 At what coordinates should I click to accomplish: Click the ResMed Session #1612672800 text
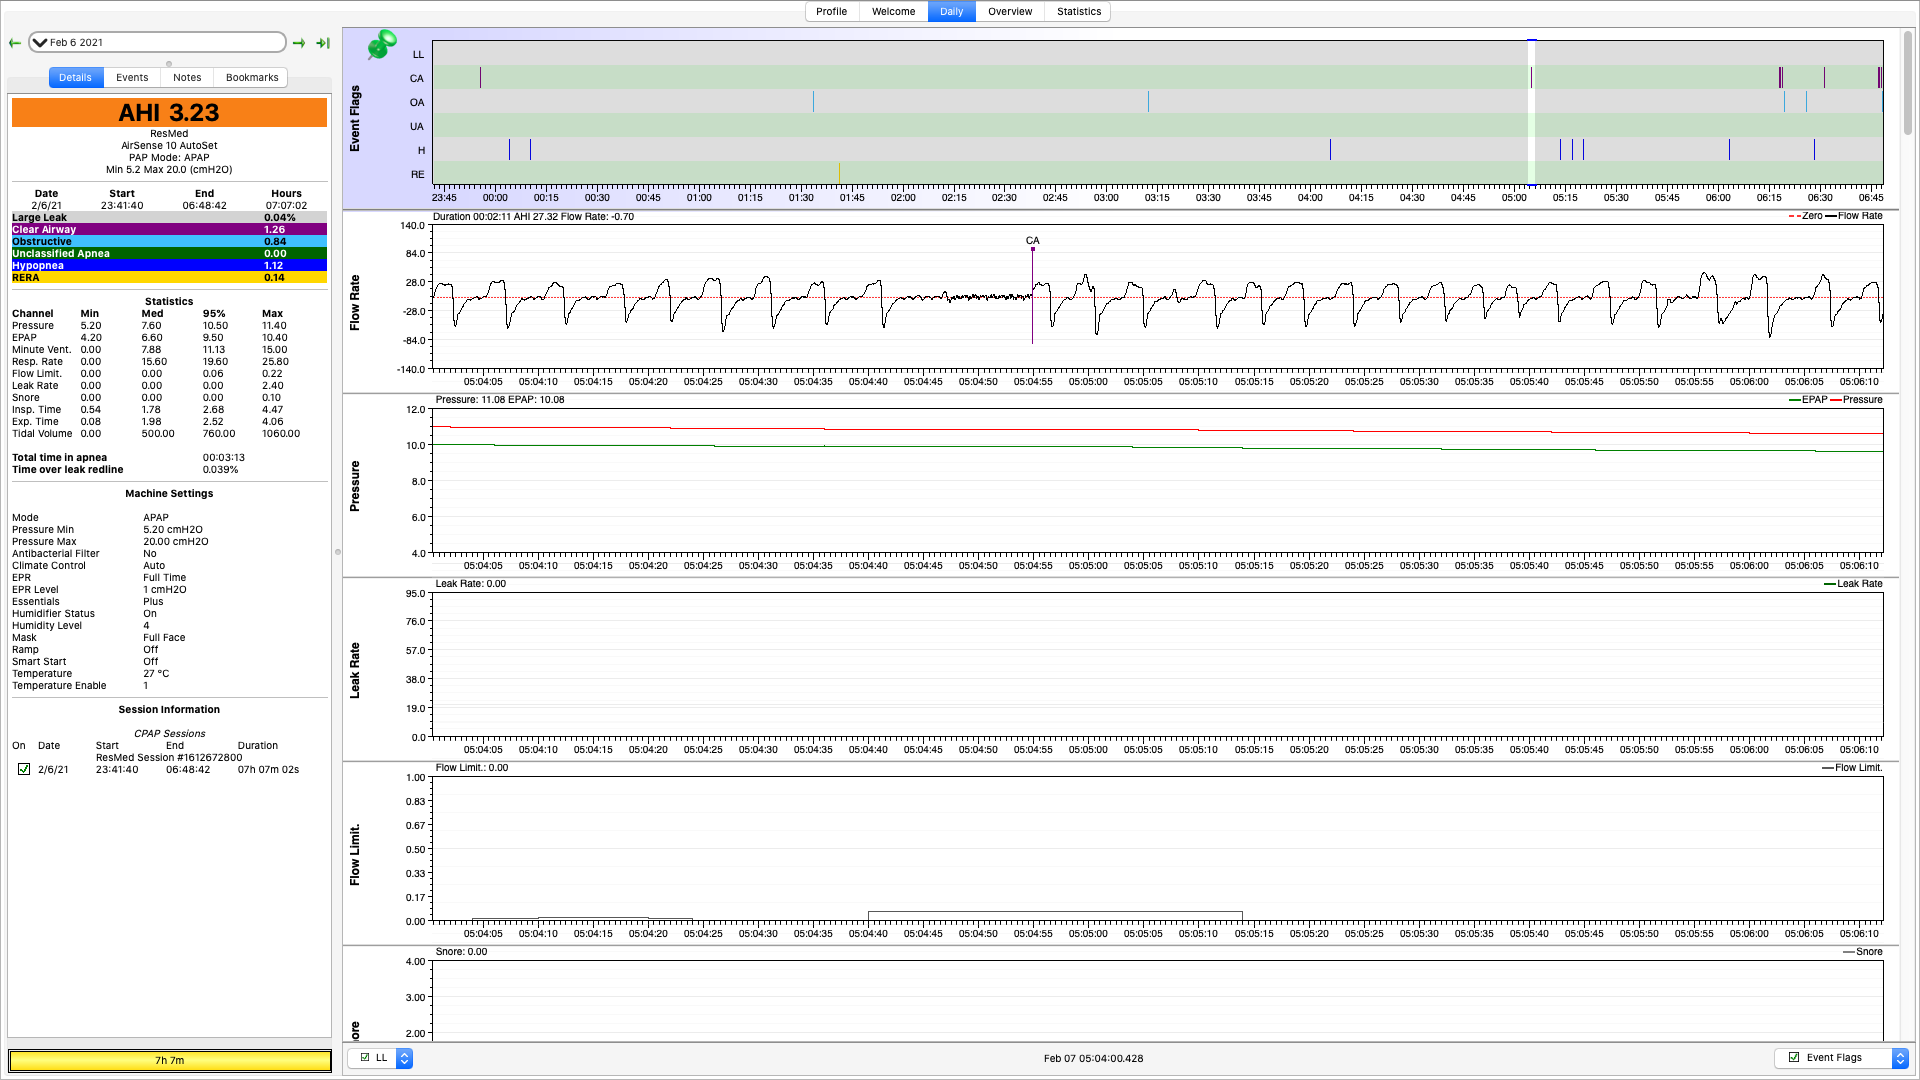click(x=169, y=757)
